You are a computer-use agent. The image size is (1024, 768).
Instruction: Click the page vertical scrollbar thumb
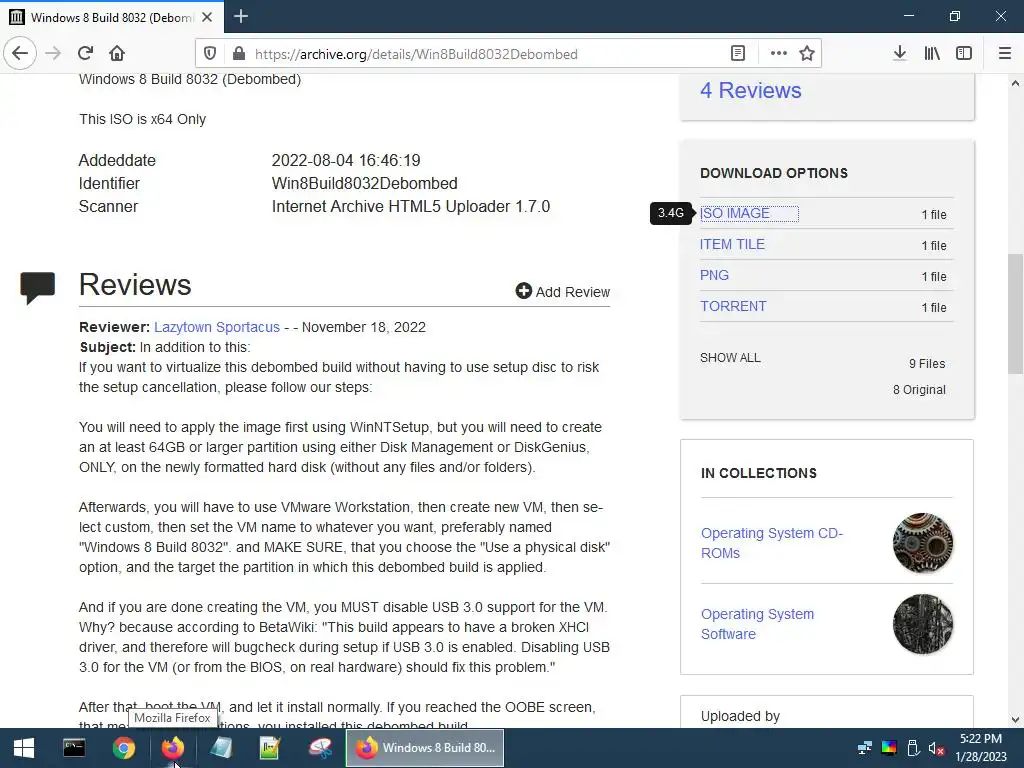click(x=1015, y=313)
